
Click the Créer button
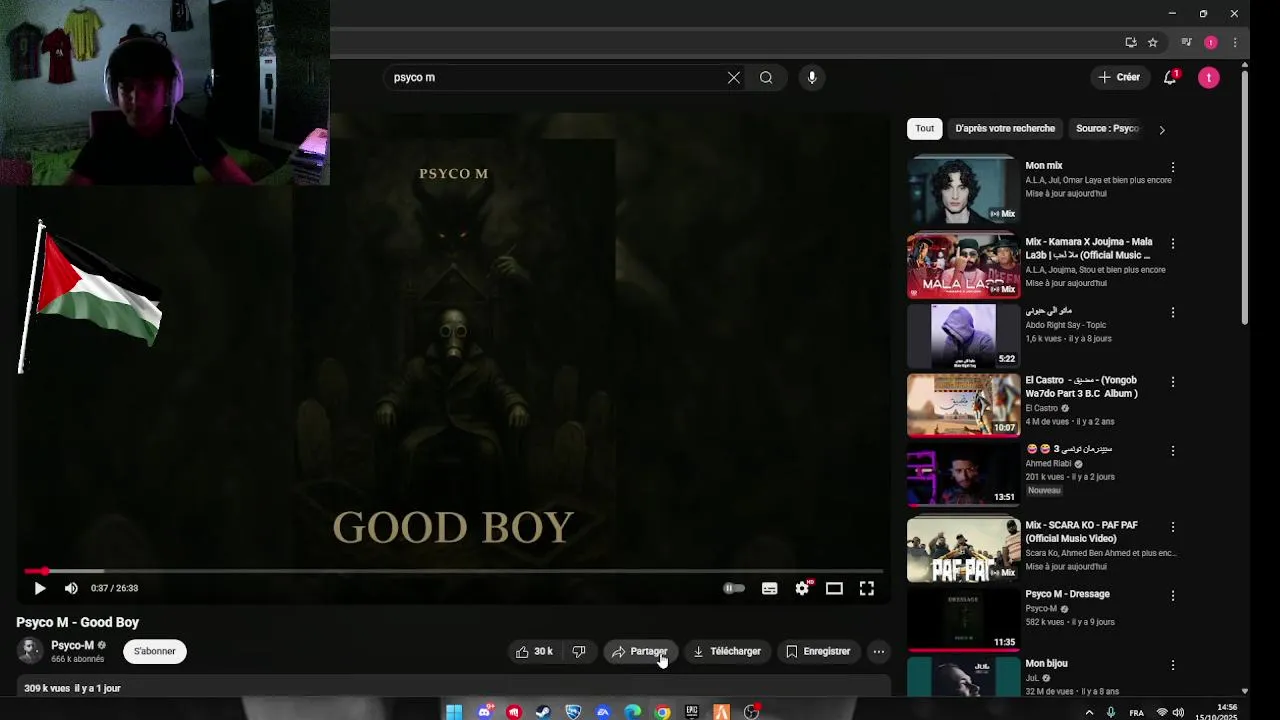[1119, 77]
